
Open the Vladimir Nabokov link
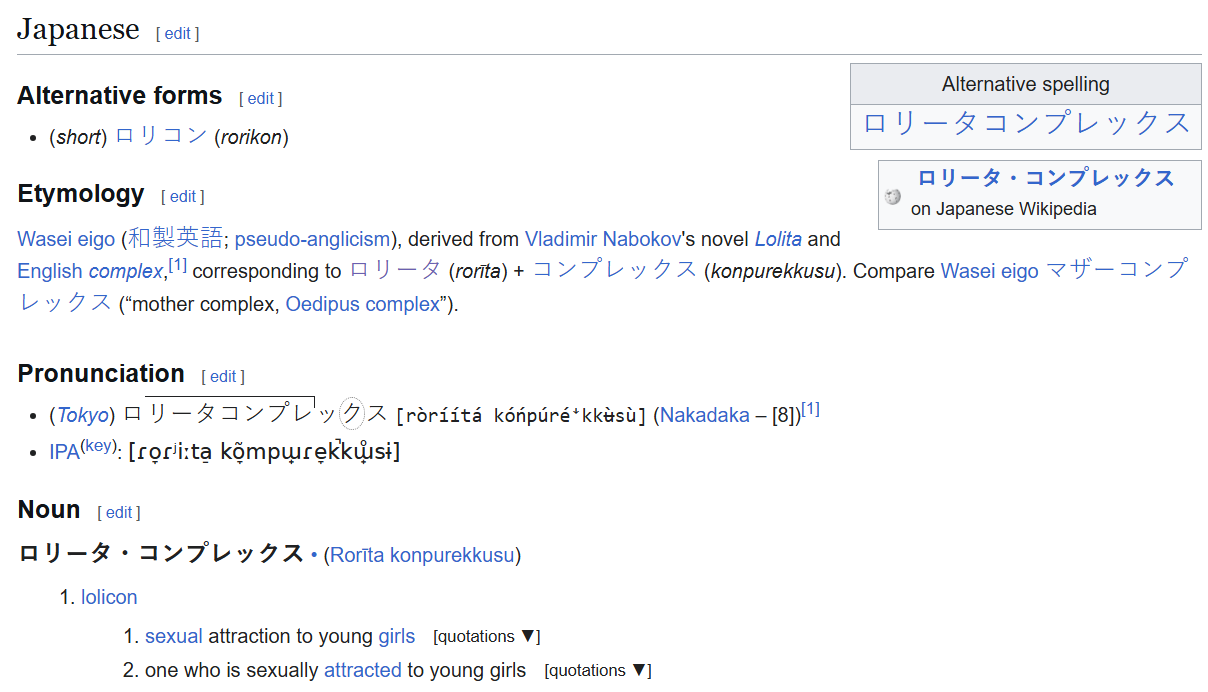tap(602, 239)
